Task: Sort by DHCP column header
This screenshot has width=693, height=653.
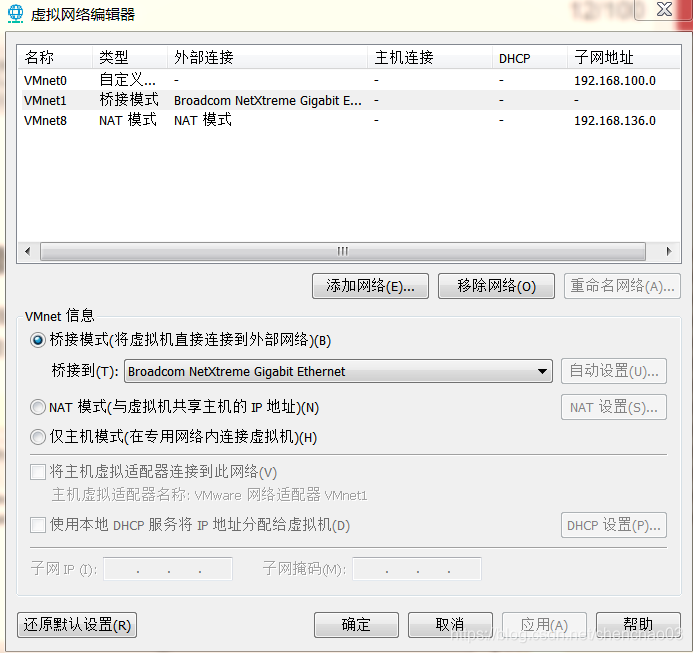Action: tap(530, 57)
